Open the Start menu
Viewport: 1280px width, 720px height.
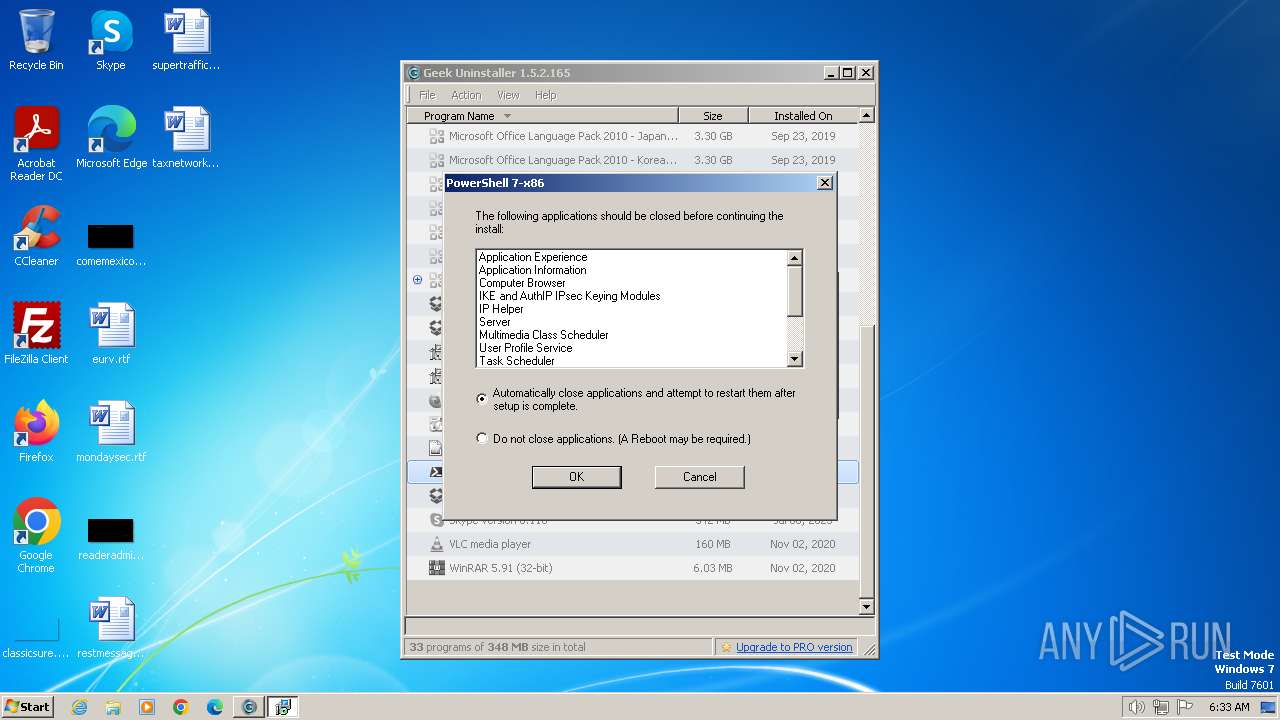tap(27, 707)
